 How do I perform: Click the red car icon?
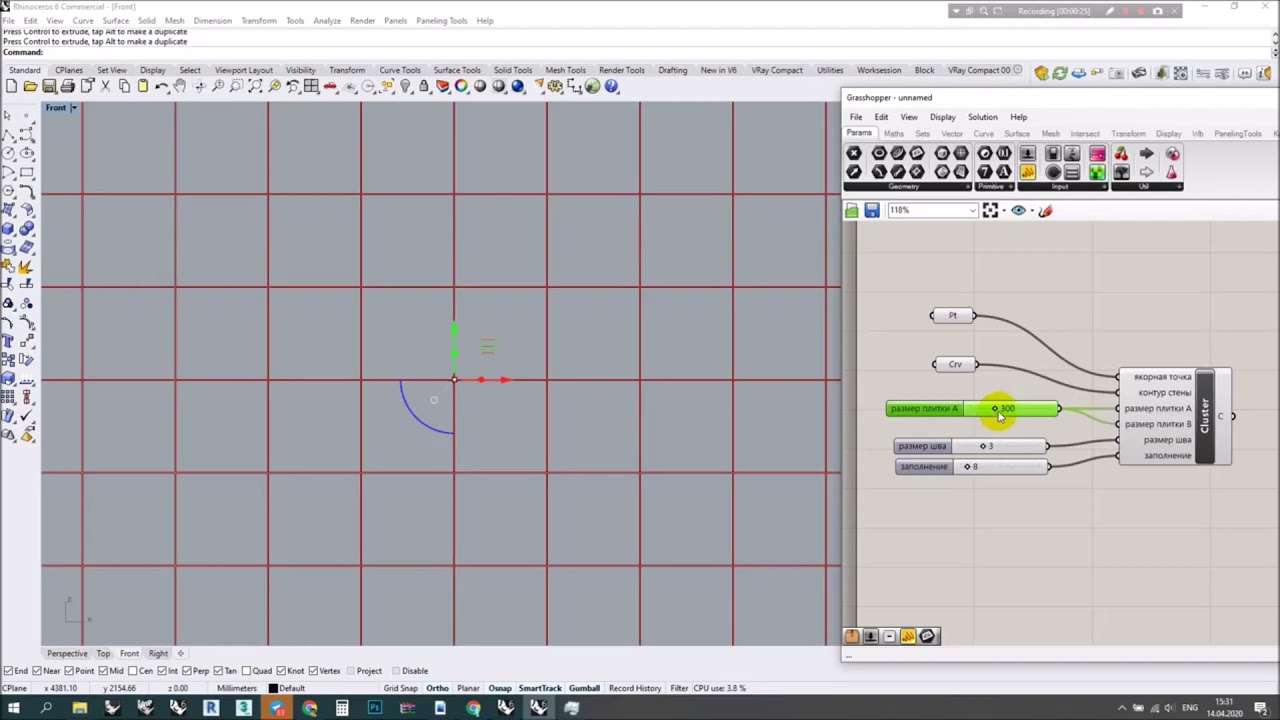click(330, 86)
